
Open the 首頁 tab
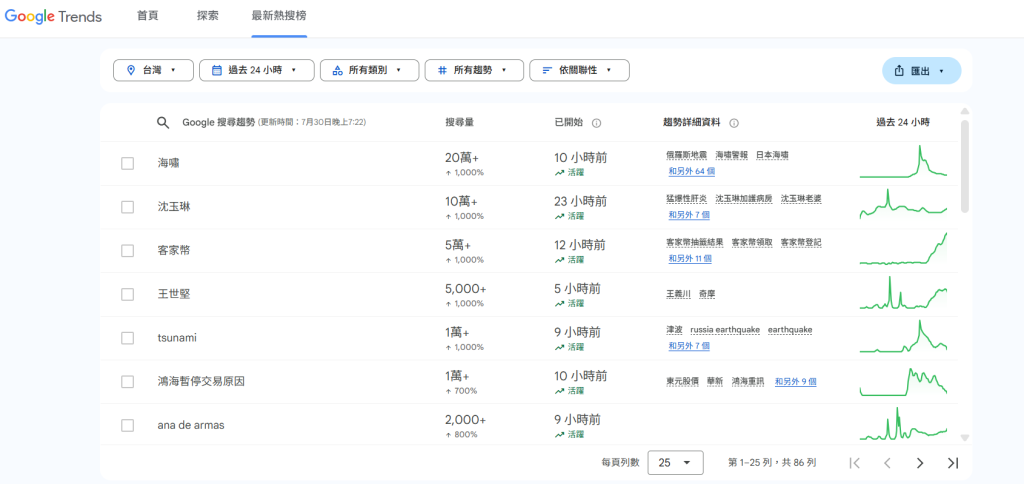coord(147,17)
